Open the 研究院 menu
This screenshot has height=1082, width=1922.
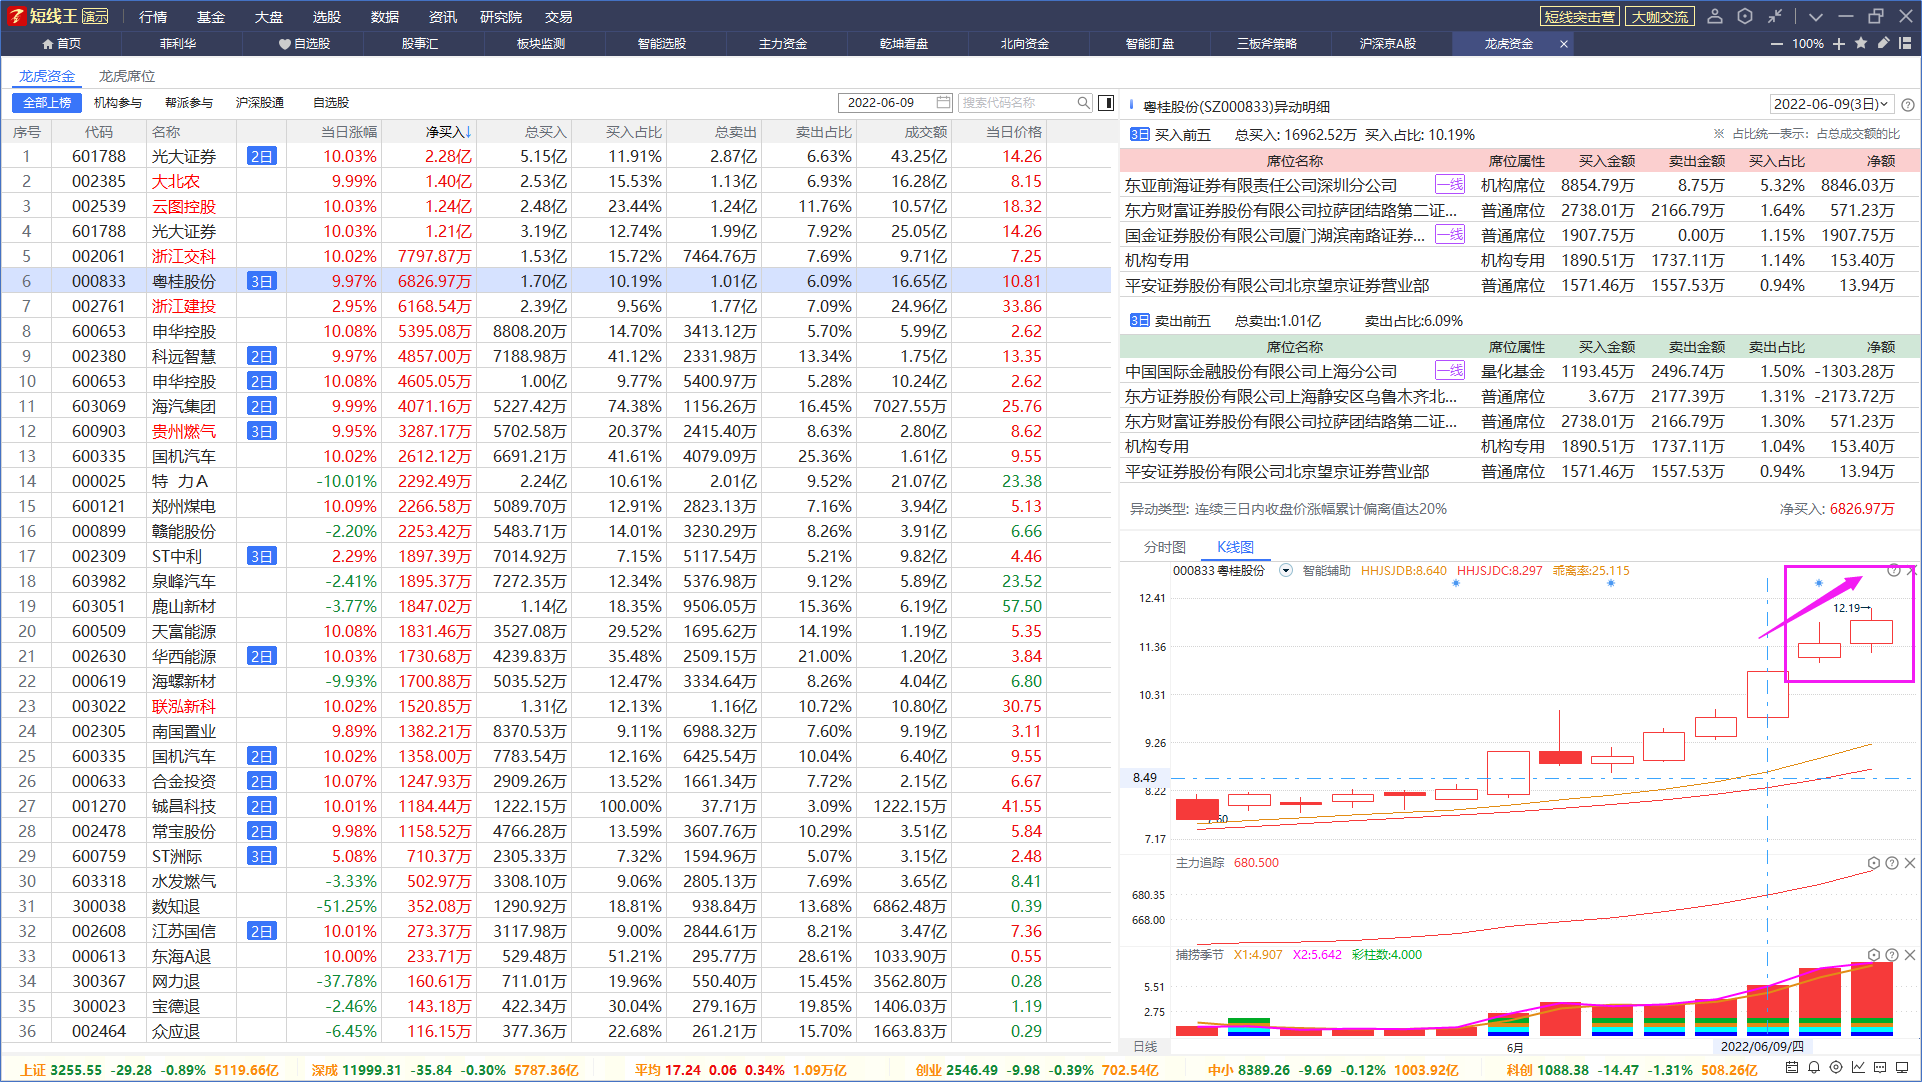tap(500, 17)
